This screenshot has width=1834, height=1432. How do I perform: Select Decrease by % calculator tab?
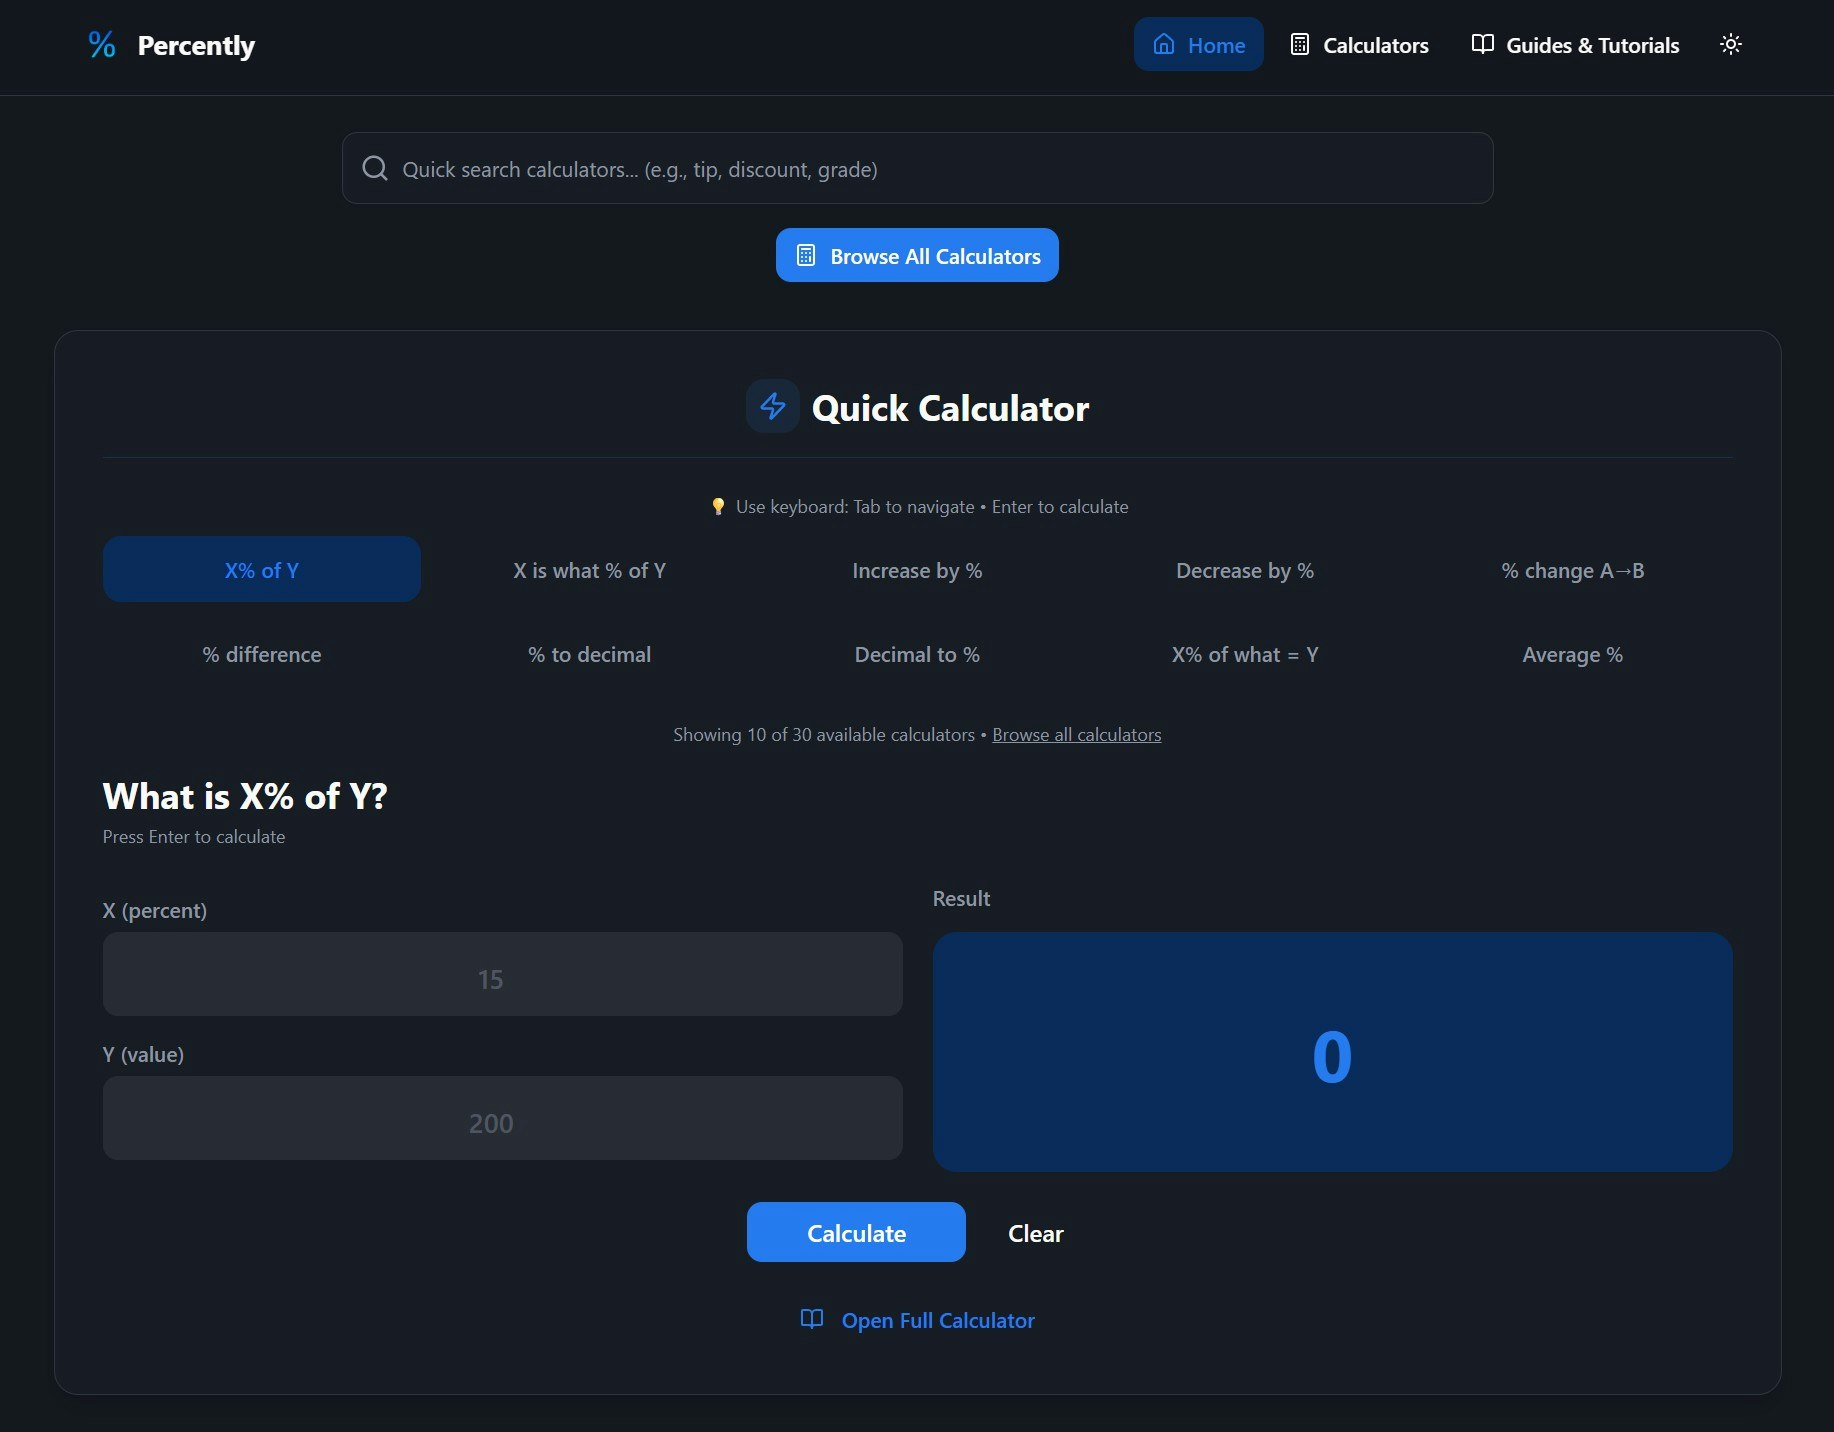point(1245,570)
